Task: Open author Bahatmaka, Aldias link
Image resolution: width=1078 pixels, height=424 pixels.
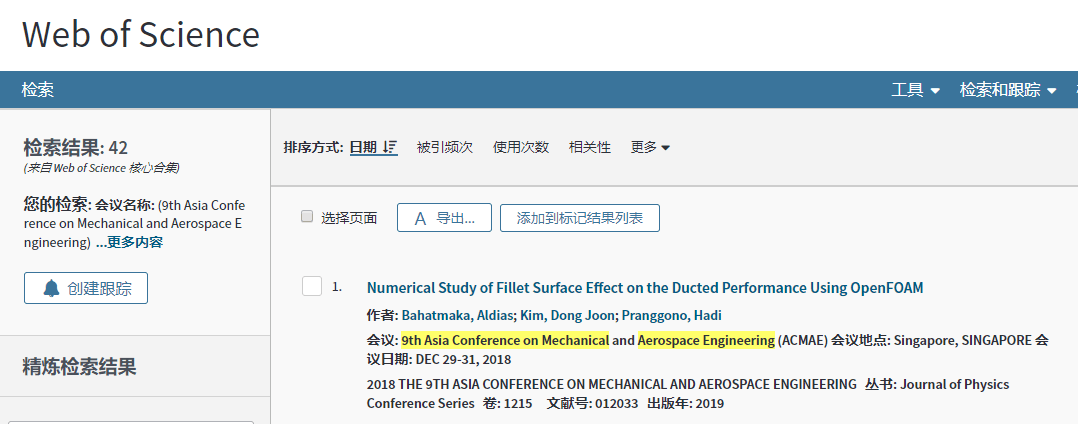Action: pos(457,315)
